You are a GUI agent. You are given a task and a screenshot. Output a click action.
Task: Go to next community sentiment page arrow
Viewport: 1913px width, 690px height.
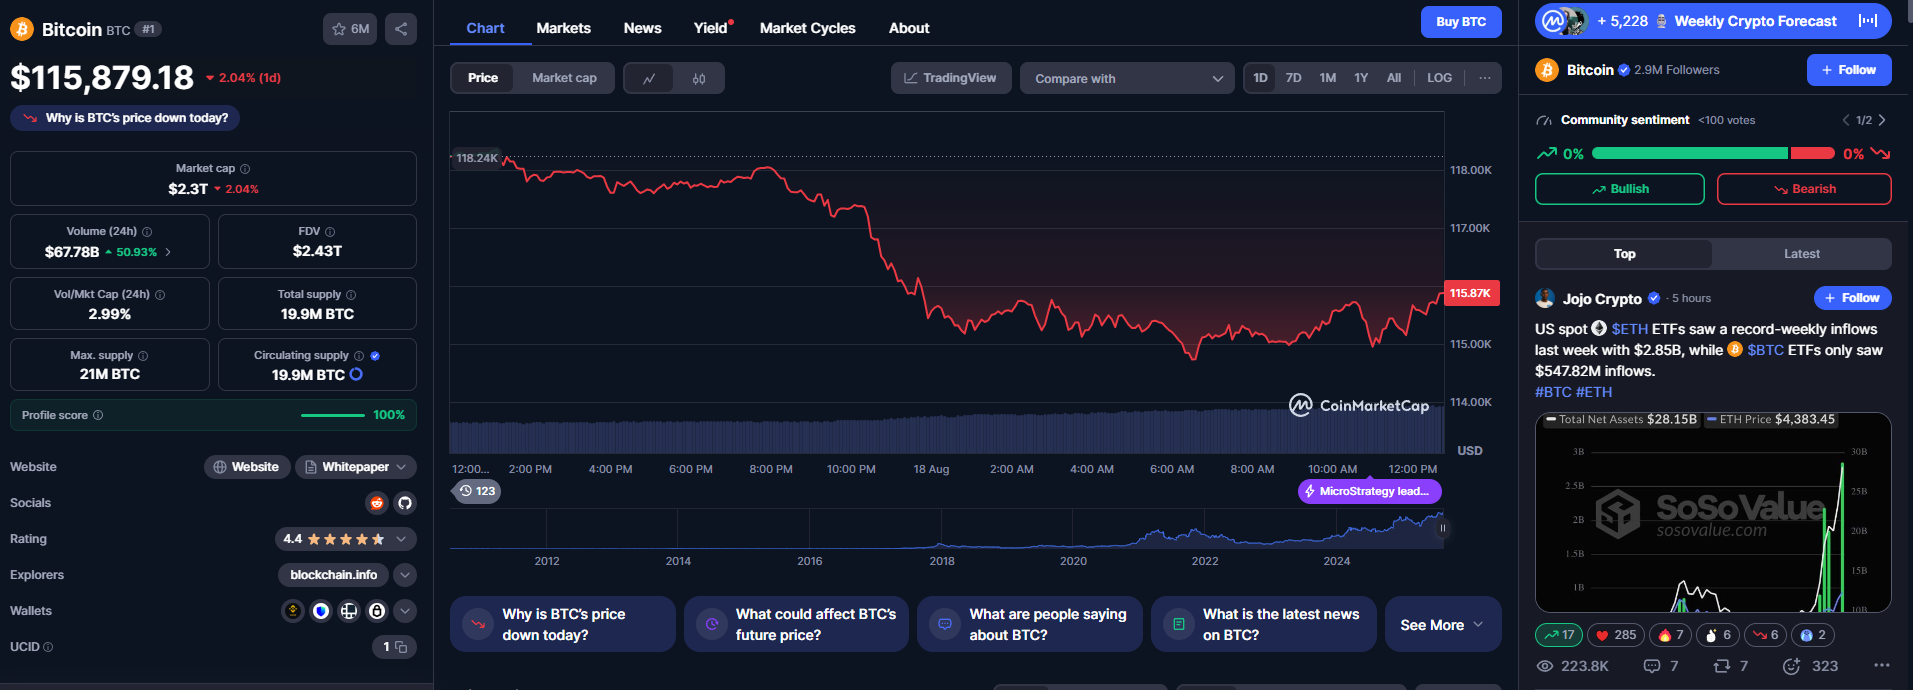[x=1882, y=120]
